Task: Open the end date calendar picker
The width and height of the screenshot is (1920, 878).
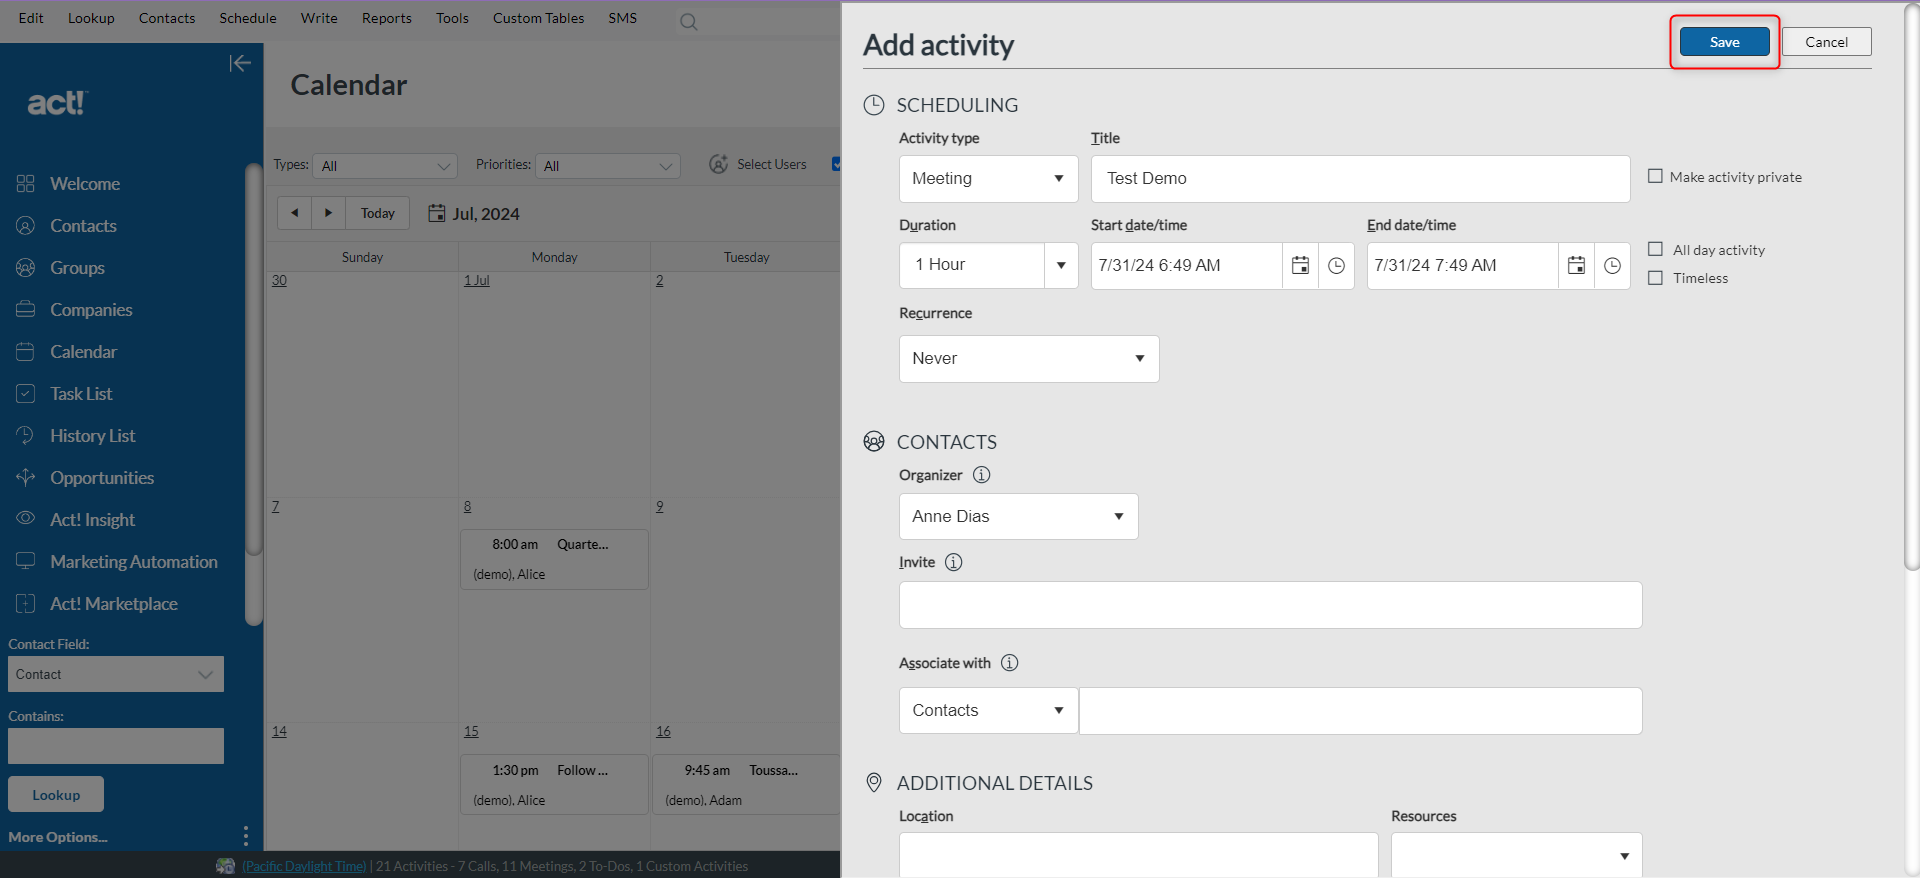Action: (x=1576, y=266)
